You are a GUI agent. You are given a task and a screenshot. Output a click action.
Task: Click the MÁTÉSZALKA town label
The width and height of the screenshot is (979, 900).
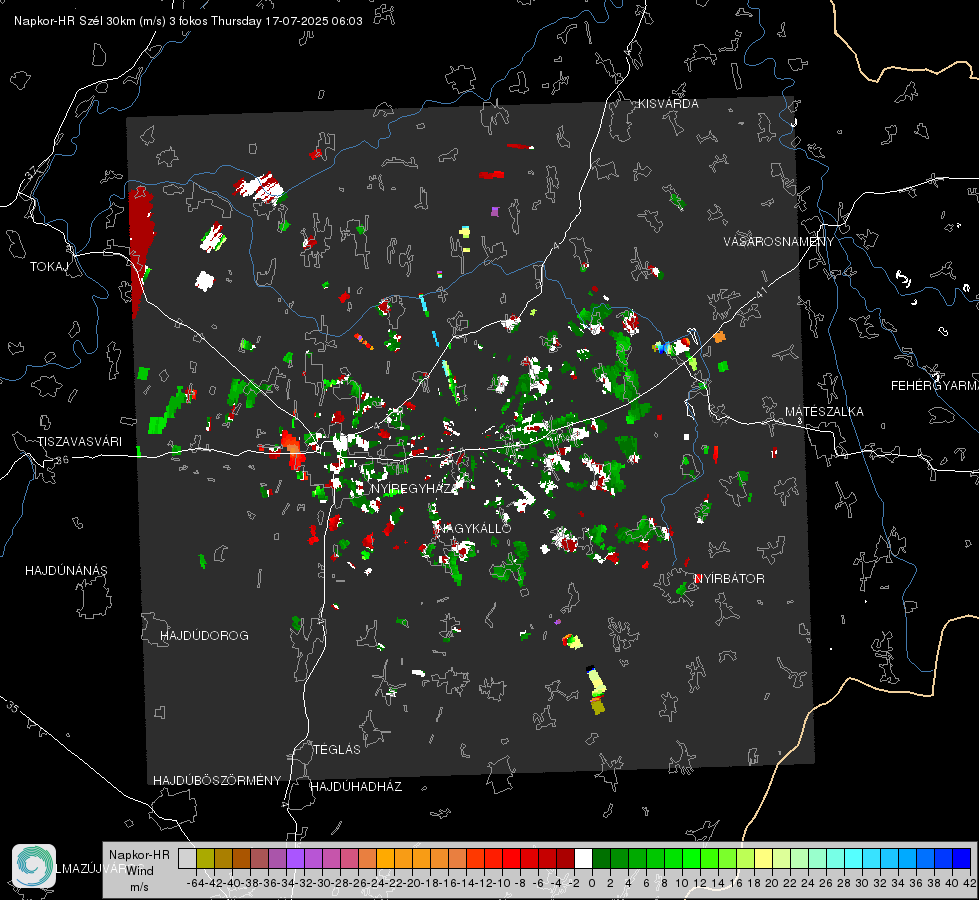(824, 412)
